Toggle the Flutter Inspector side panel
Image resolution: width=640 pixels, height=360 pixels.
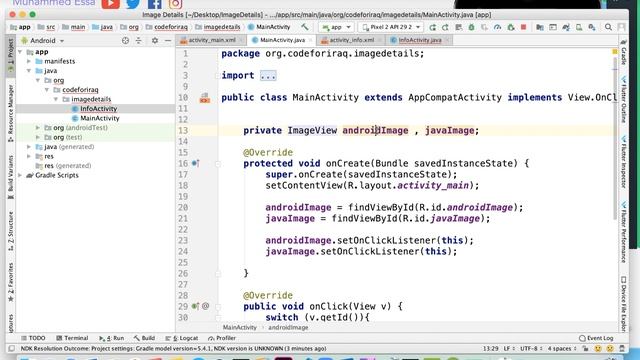624,161
